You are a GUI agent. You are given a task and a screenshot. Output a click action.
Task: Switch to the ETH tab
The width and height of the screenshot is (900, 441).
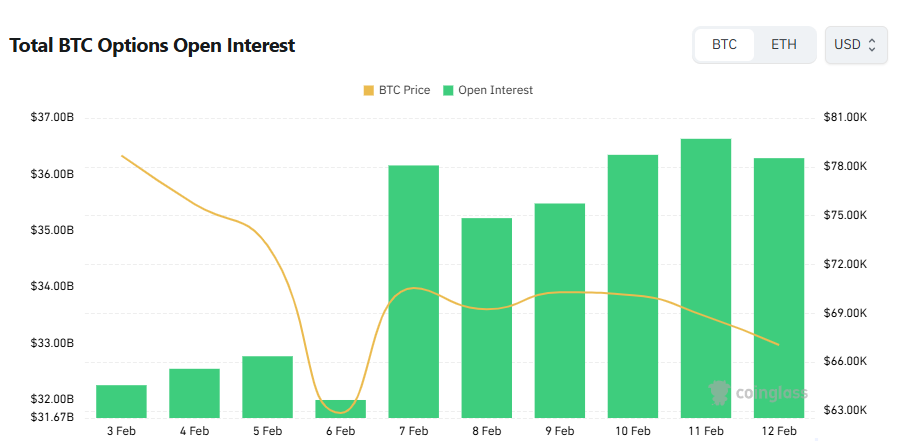784,45
